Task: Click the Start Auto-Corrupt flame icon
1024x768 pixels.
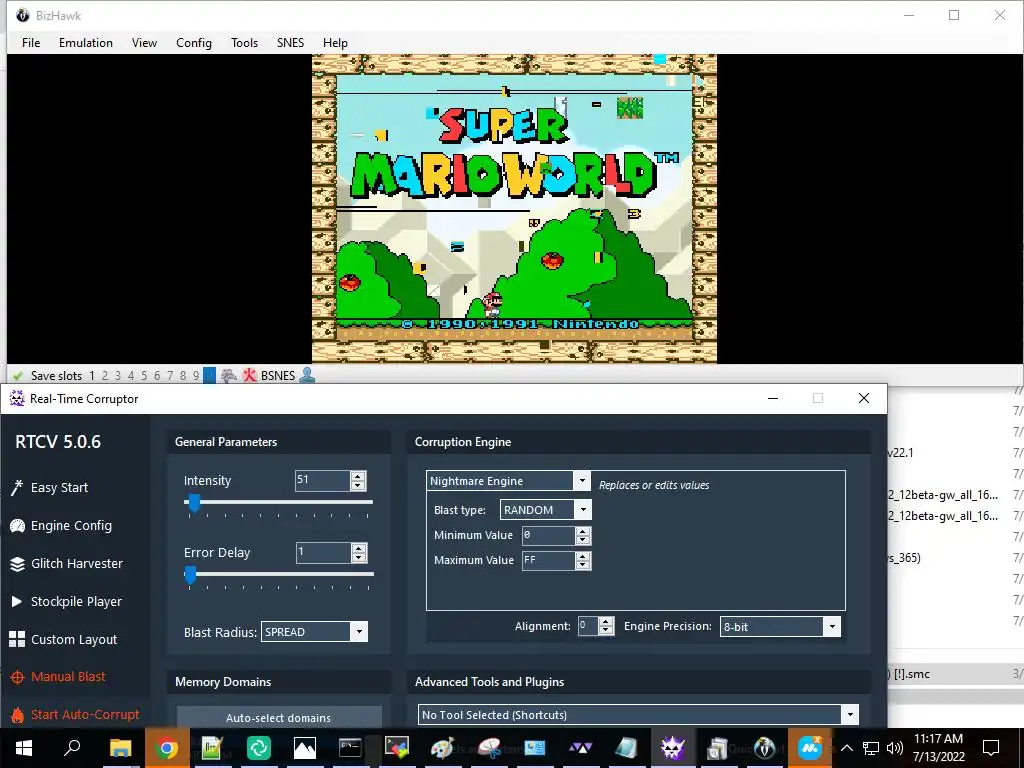Action: (x=17, y=715)
